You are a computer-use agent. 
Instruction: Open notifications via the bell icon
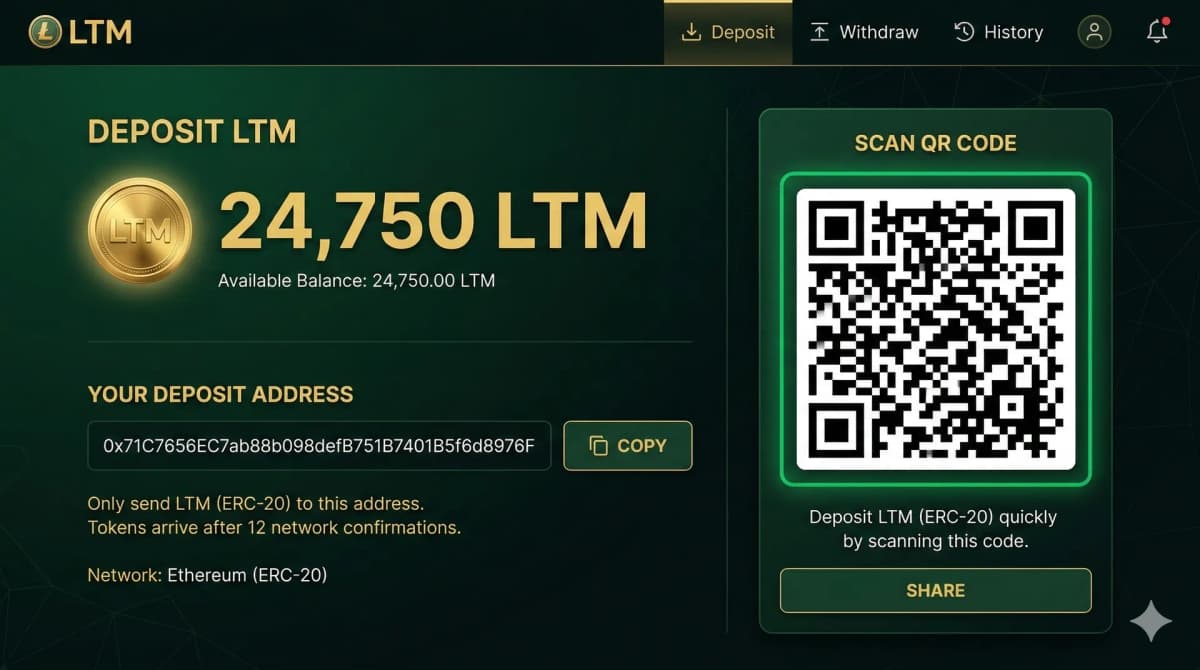click(x=1157, y=31)
